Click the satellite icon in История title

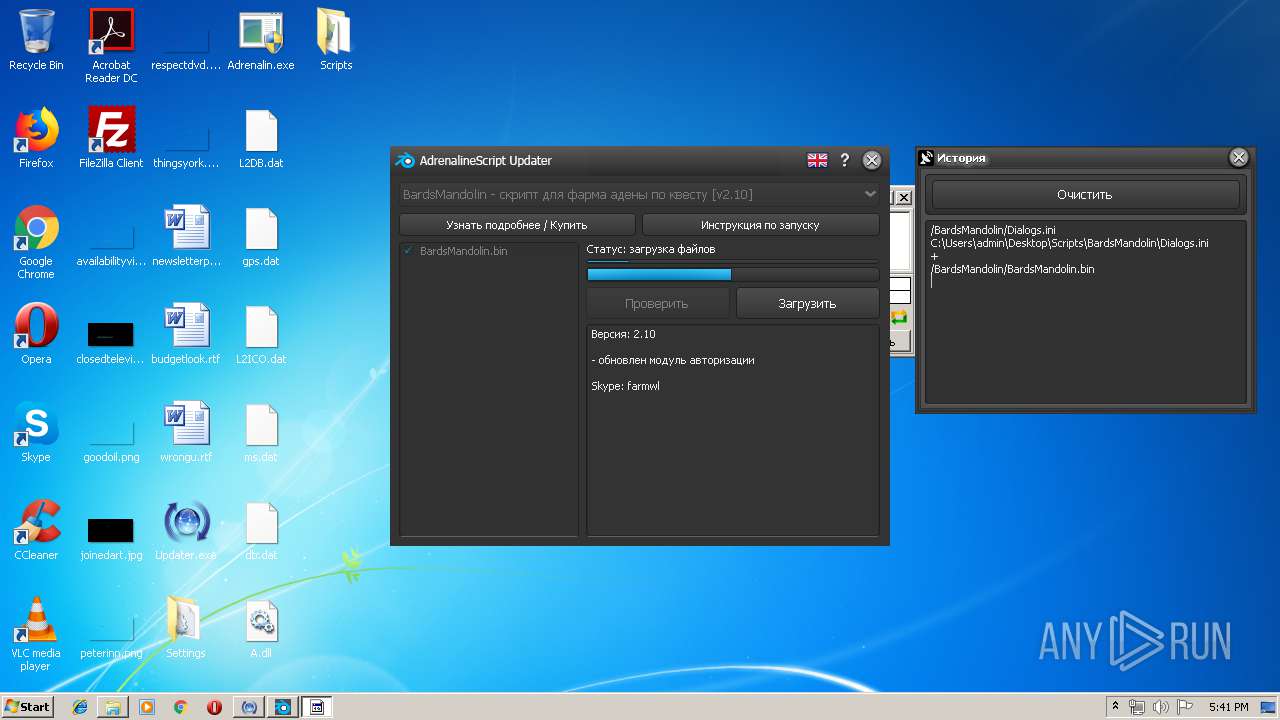(x=926, y=158)
